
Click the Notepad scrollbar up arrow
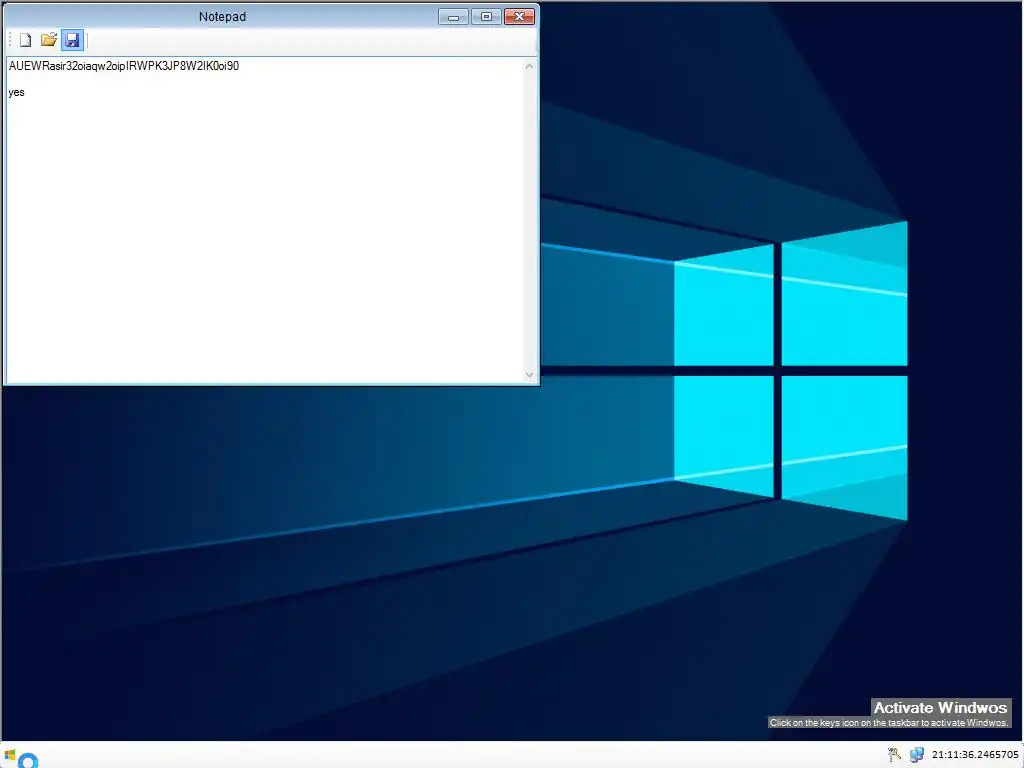pos(530,66)
